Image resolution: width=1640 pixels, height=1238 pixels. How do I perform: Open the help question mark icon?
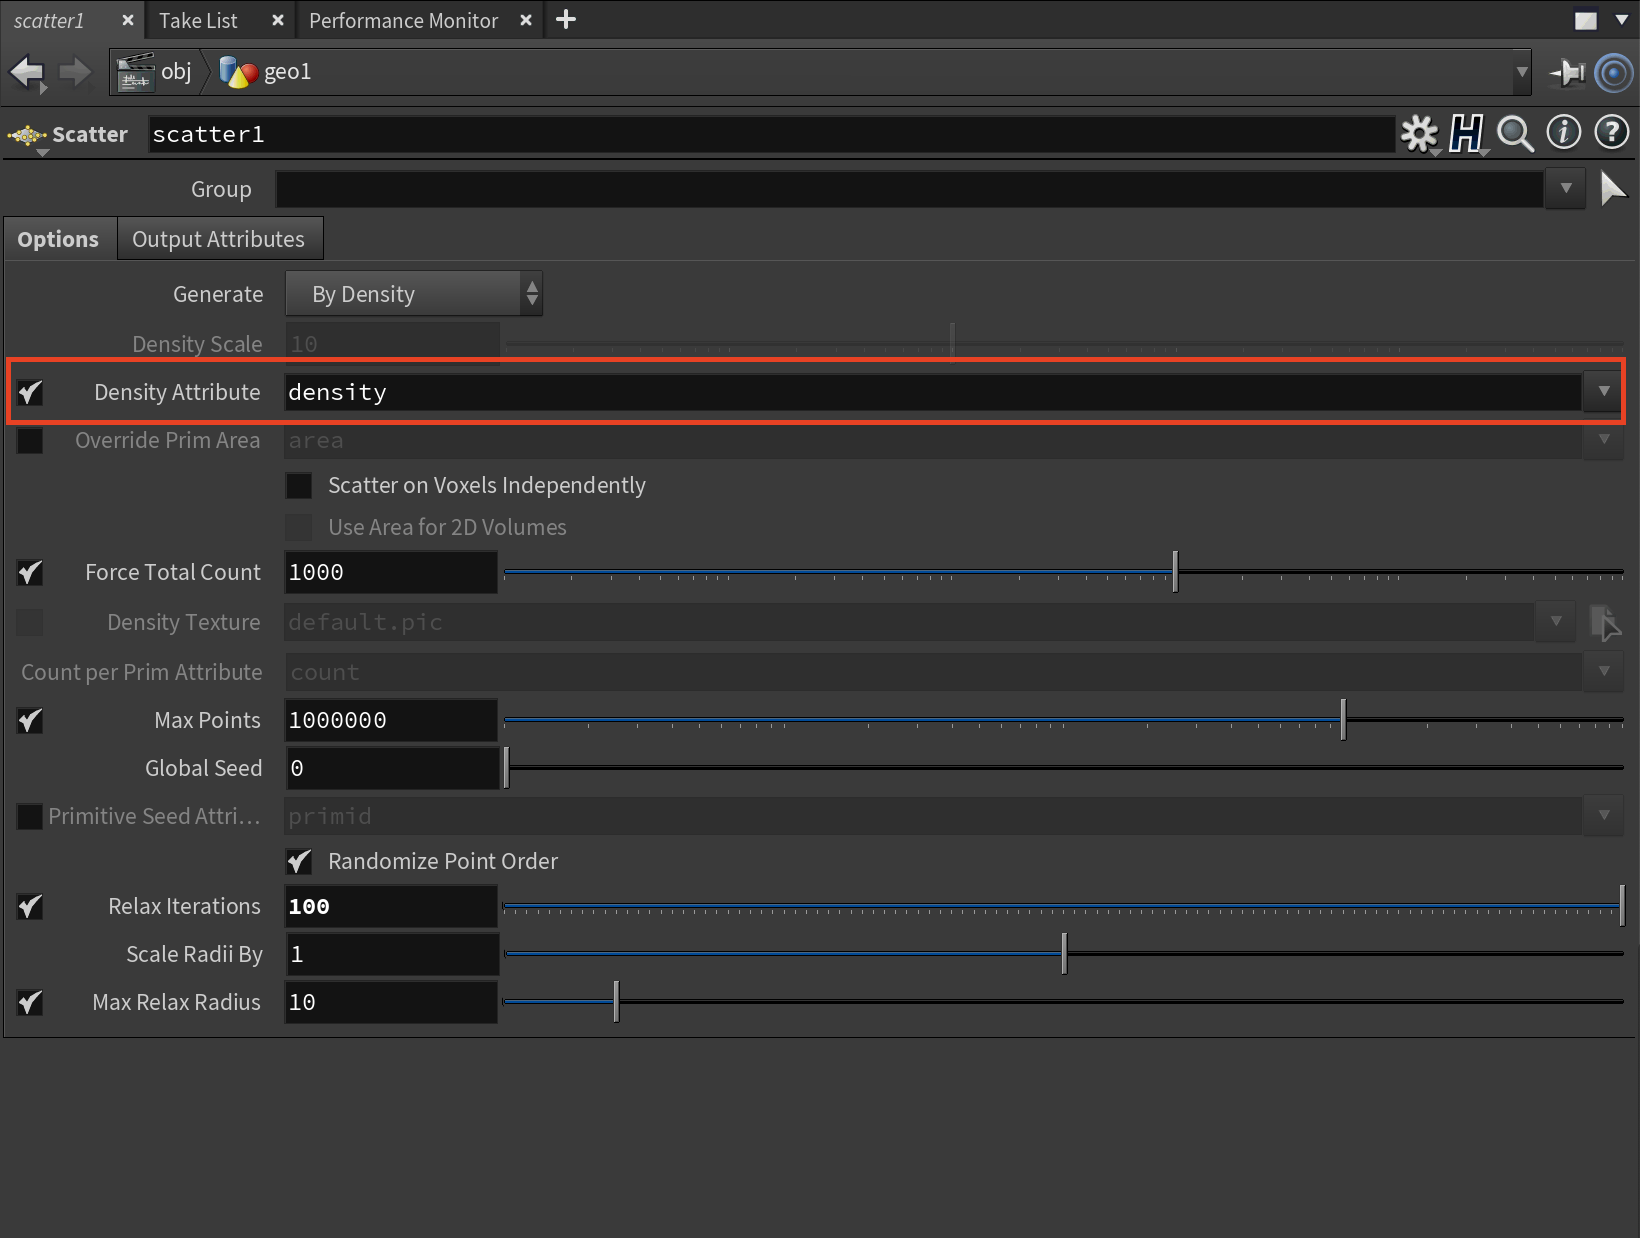(x=1611, y=132)
